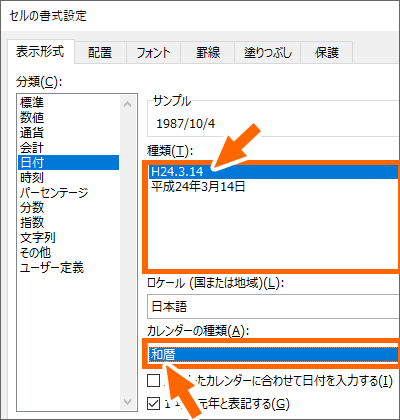Open the 配置 tab
Viewport: 400px width, 420px height.
100,53
